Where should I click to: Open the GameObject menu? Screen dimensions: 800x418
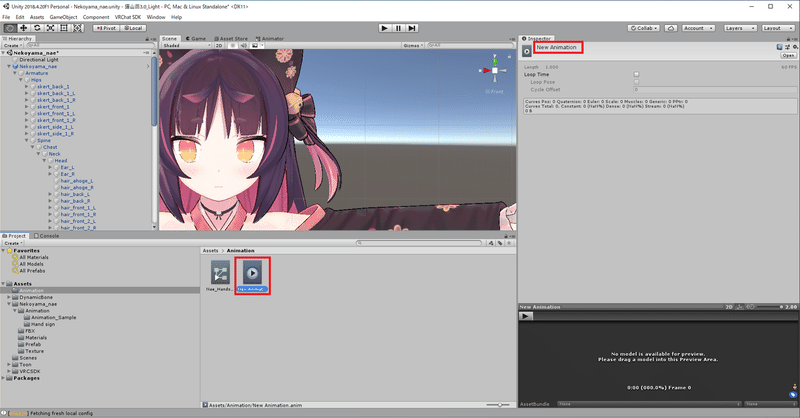(x=63, y=17)
